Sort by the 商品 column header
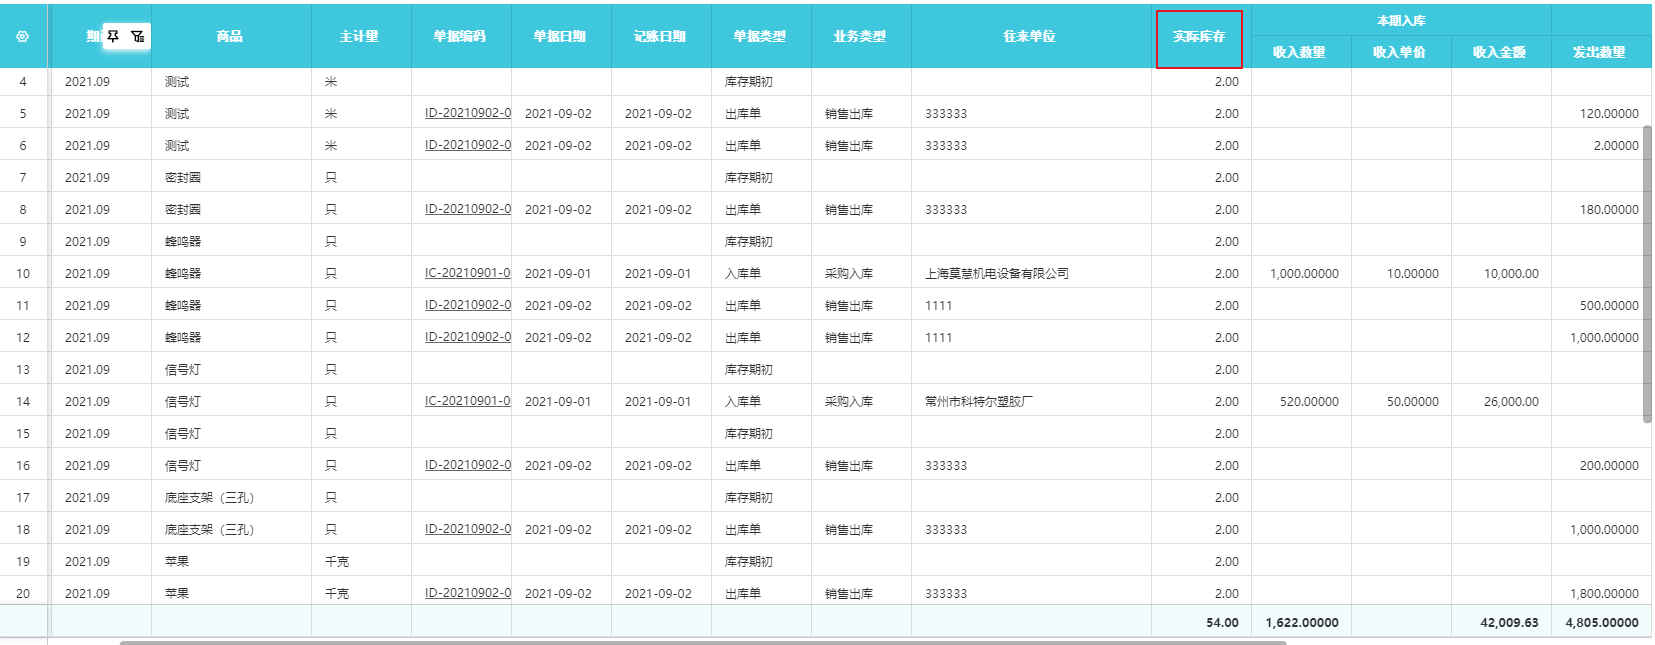 click(x=230, y=36)
